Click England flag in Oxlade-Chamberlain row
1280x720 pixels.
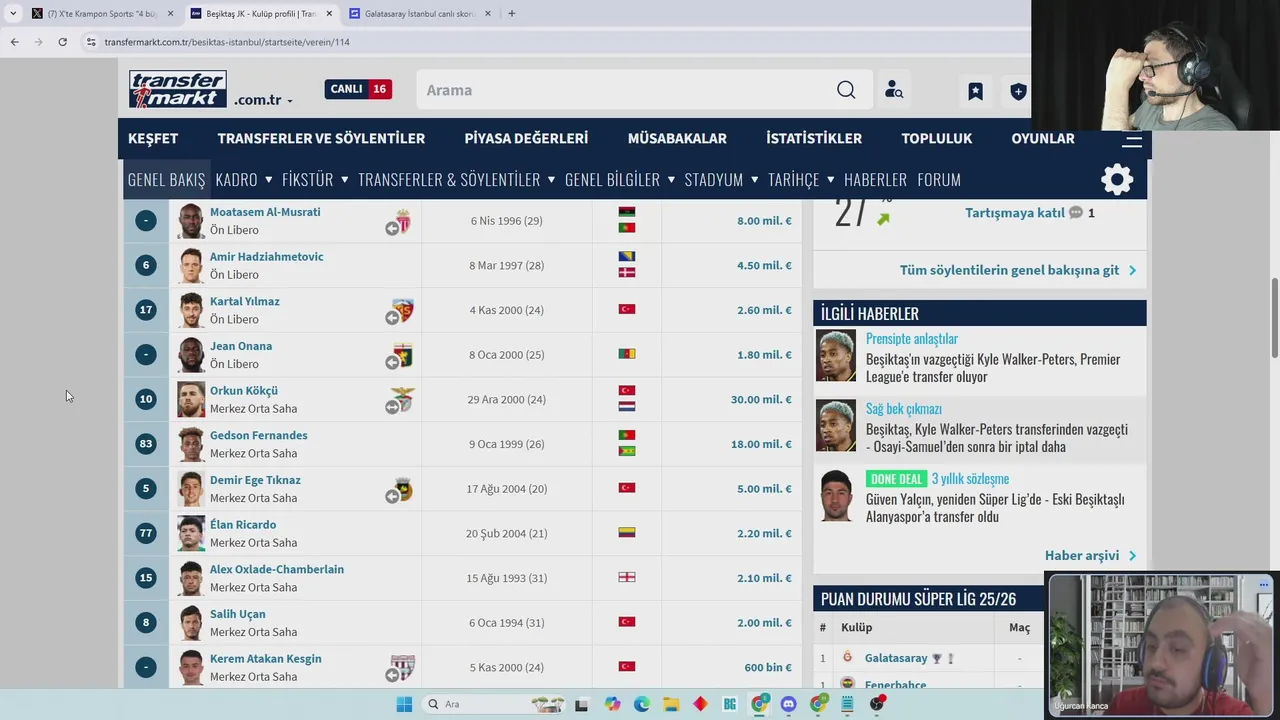(x=627, y=578)
